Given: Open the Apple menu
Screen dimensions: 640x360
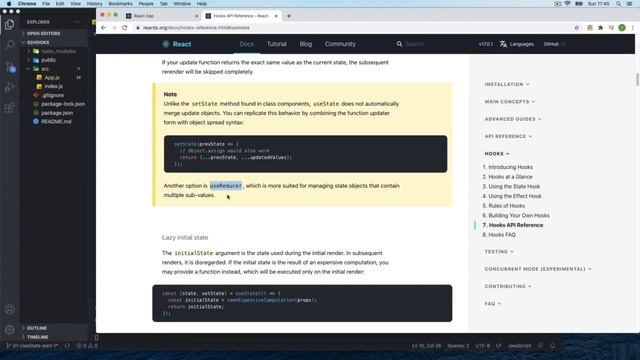Looking at the screenshot, I should coord(9,4).
